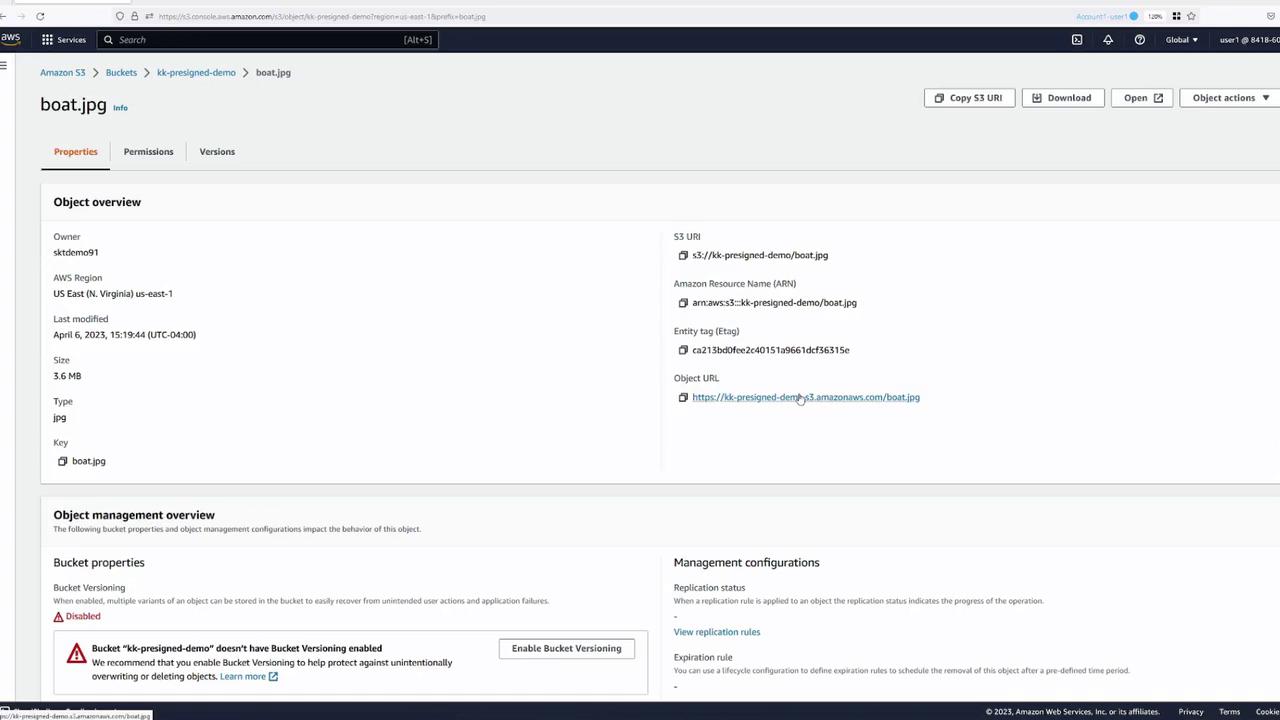
Task: Launch AWS CloudShell from the top bar
Action: (1077, 40)
